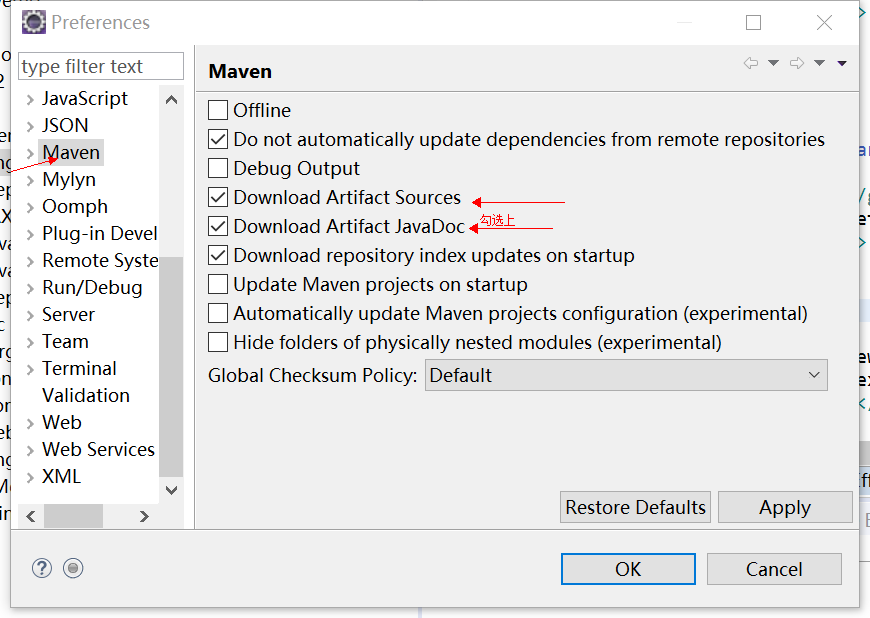
Task: Click the vertical scrollbar thumb in tree
Action: (171, 366)
